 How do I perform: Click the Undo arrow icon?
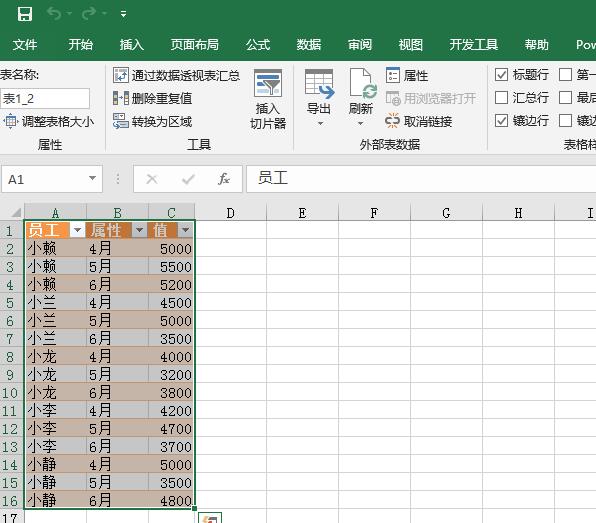click(54, 14)
